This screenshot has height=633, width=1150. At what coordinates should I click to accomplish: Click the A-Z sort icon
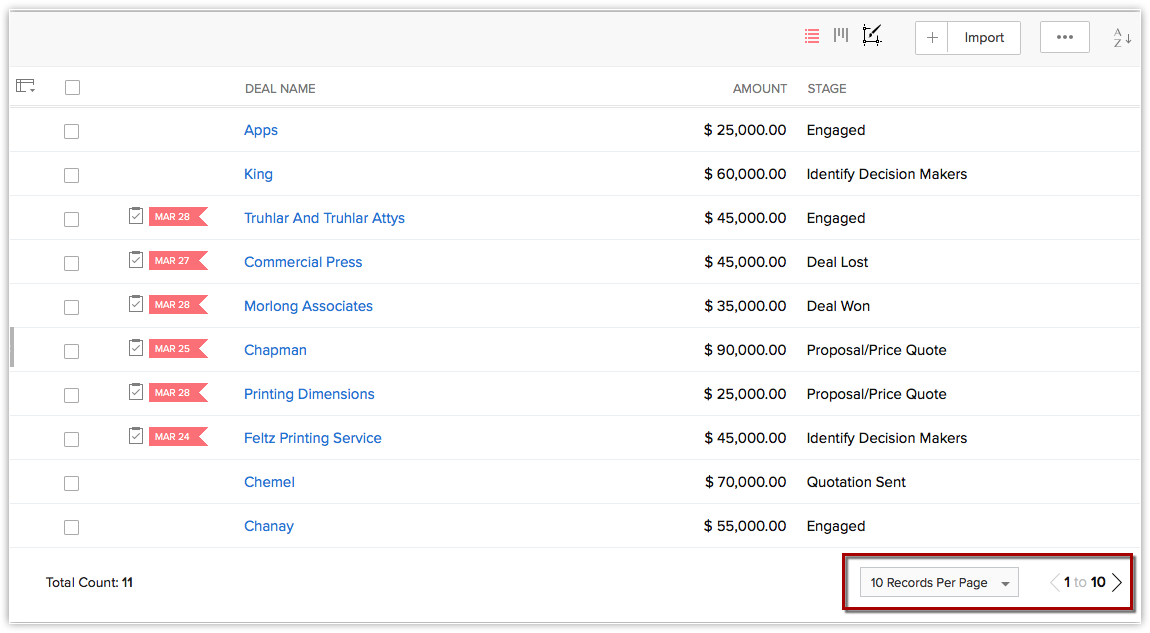(1122, 38)
